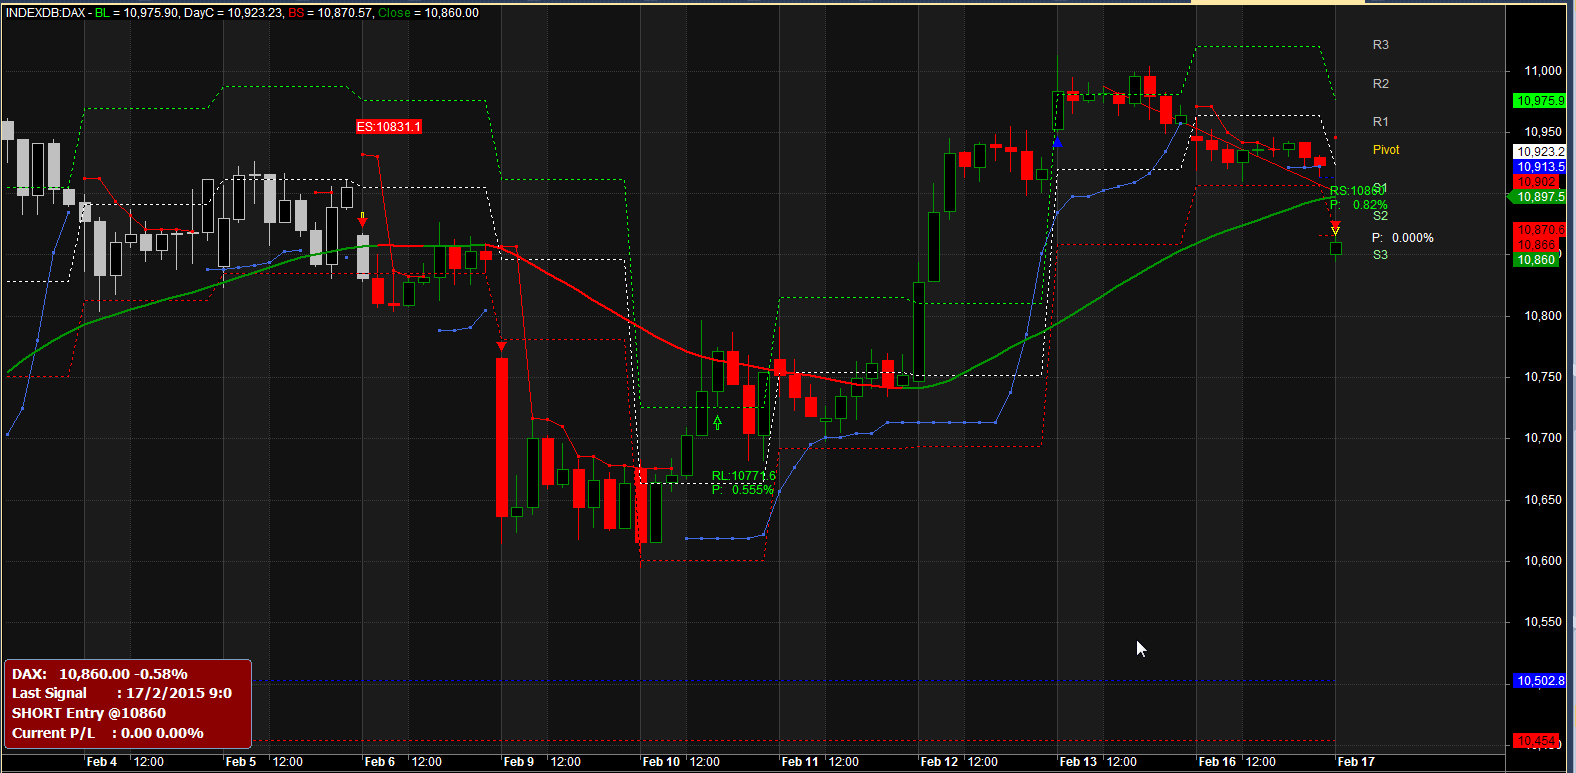1576x773 pixels.
Task: Click the 10,950 price axis label
Action: coord(1543,132)
